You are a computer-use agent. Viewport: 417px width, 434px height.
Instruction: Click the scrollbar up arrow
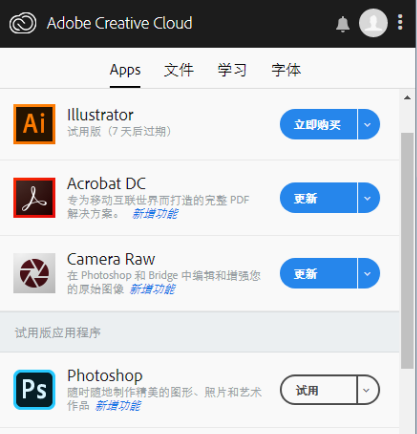click(407, 98)
